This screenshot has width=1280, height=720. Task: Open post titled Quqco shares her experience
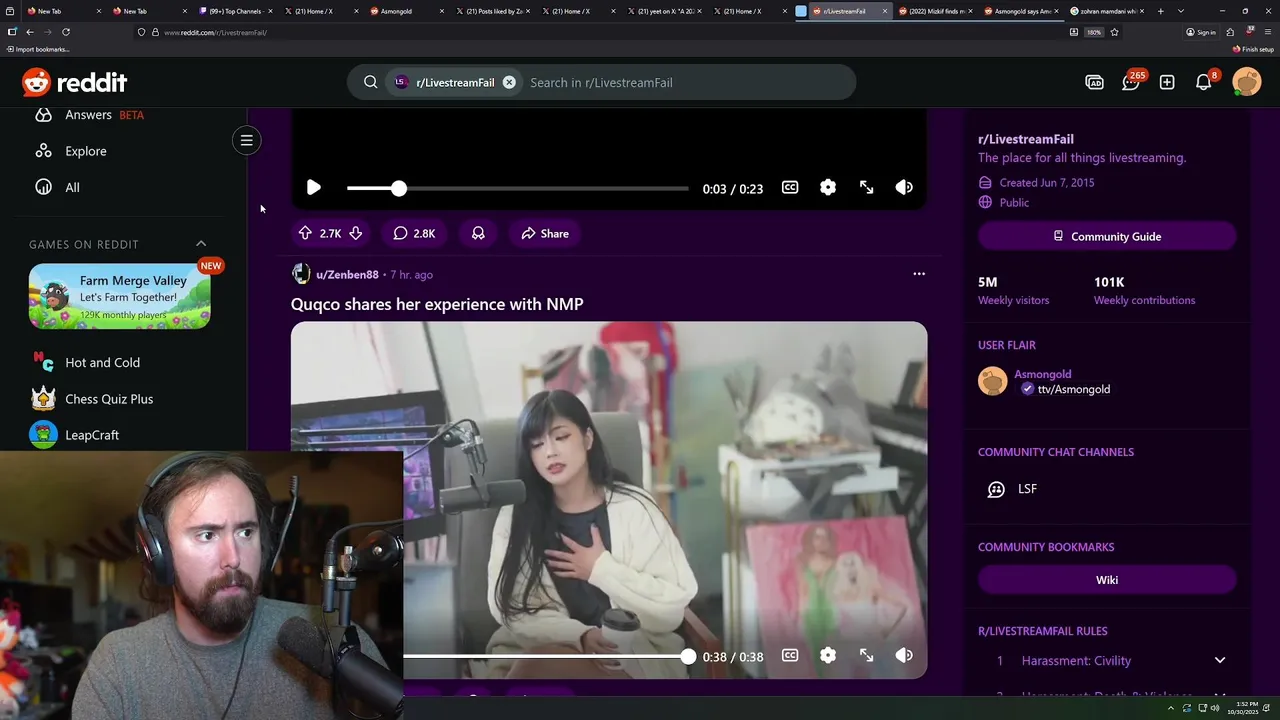click(437, 304)
